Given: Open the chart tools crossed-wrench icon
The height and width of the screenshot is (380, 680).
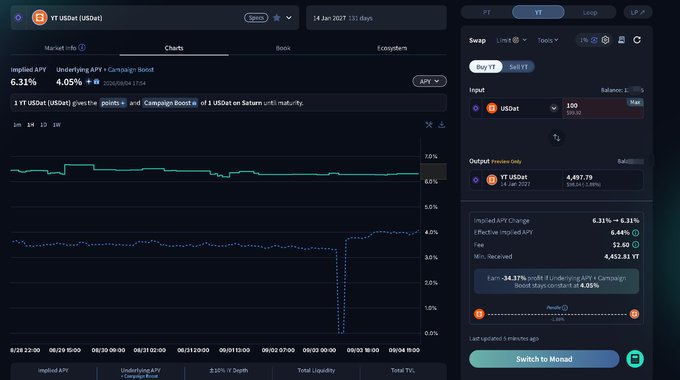Looking at the screenshot, I should 429,125.
